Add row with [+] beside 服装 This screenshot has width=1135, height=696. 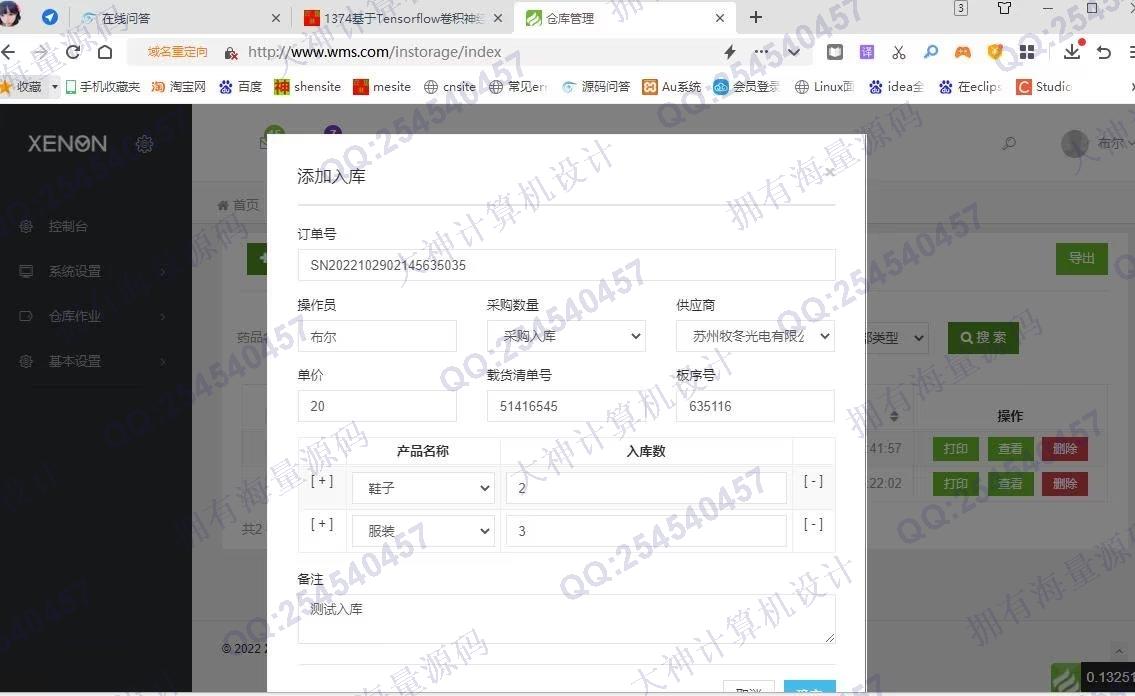click(x=322, y=524)
